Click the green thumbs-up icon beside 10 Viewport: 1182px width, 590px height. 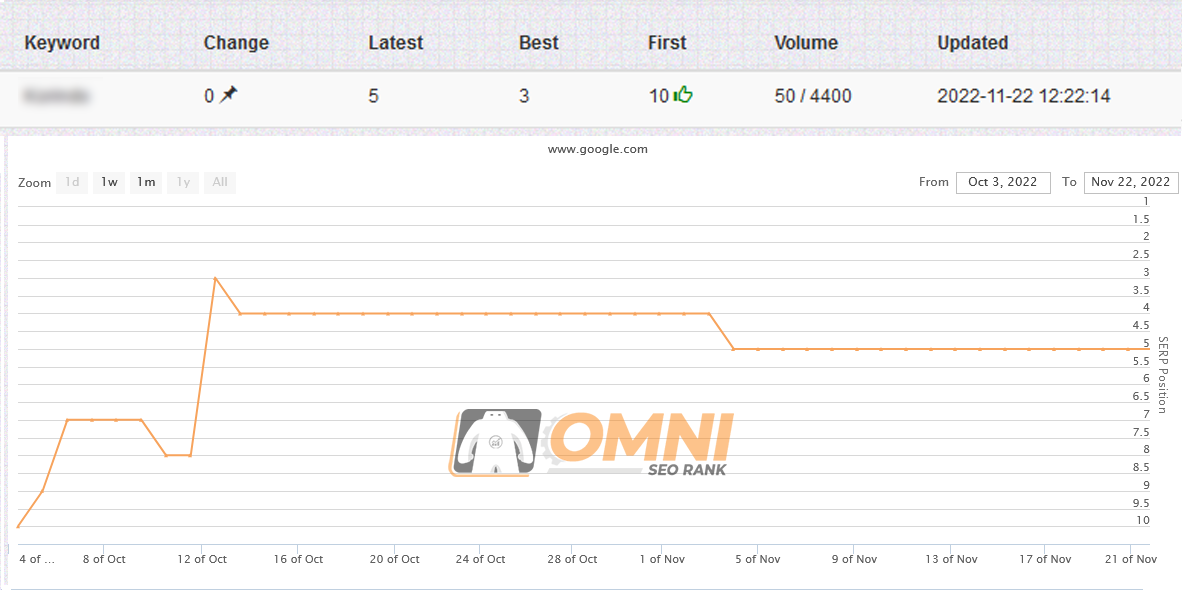pos(684,95)
